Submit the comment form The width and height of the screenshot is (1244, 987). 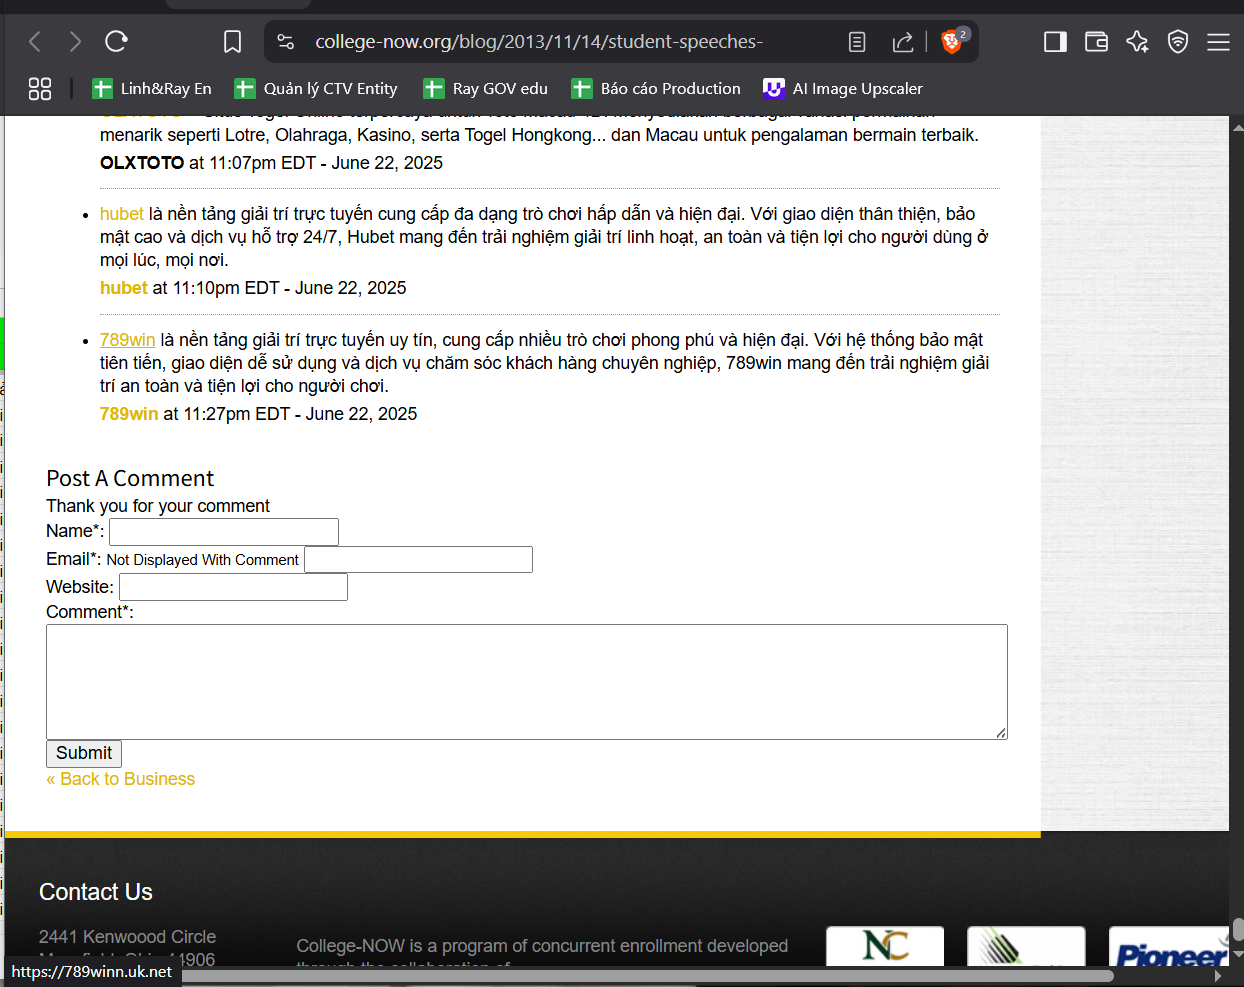(84, 754)
